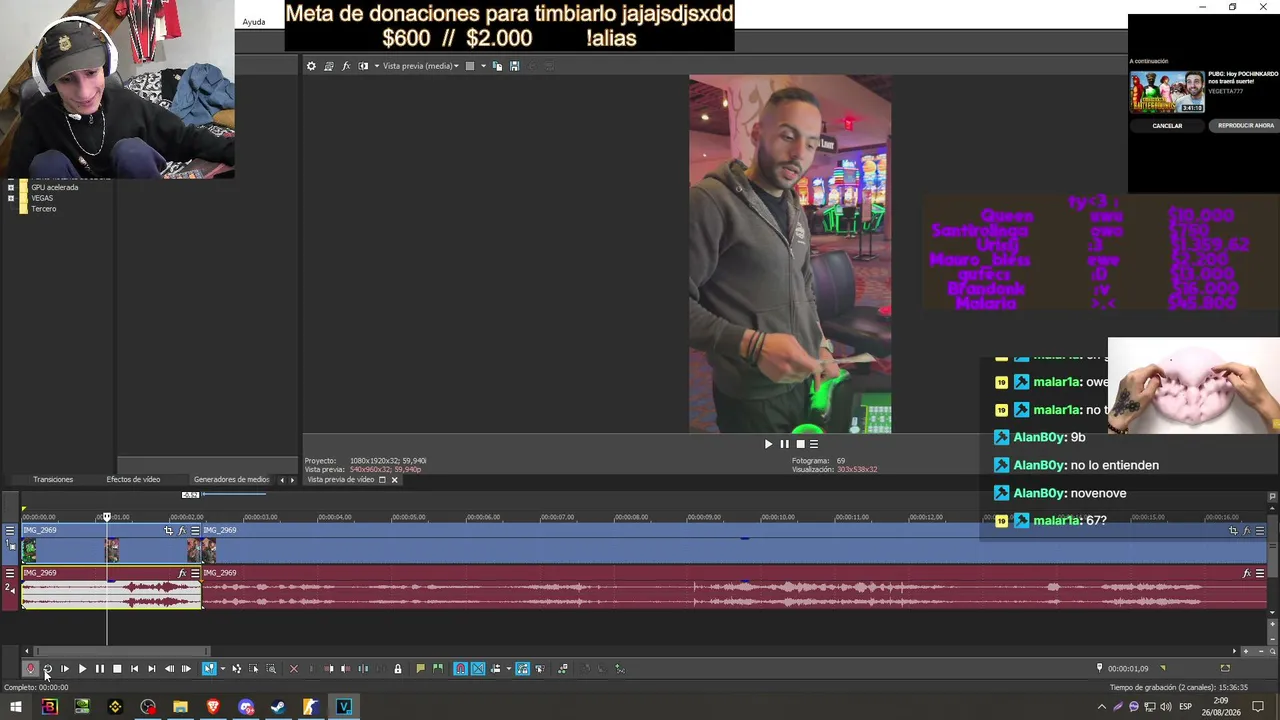Select the second IMG_2969 video event

(734, 543)
